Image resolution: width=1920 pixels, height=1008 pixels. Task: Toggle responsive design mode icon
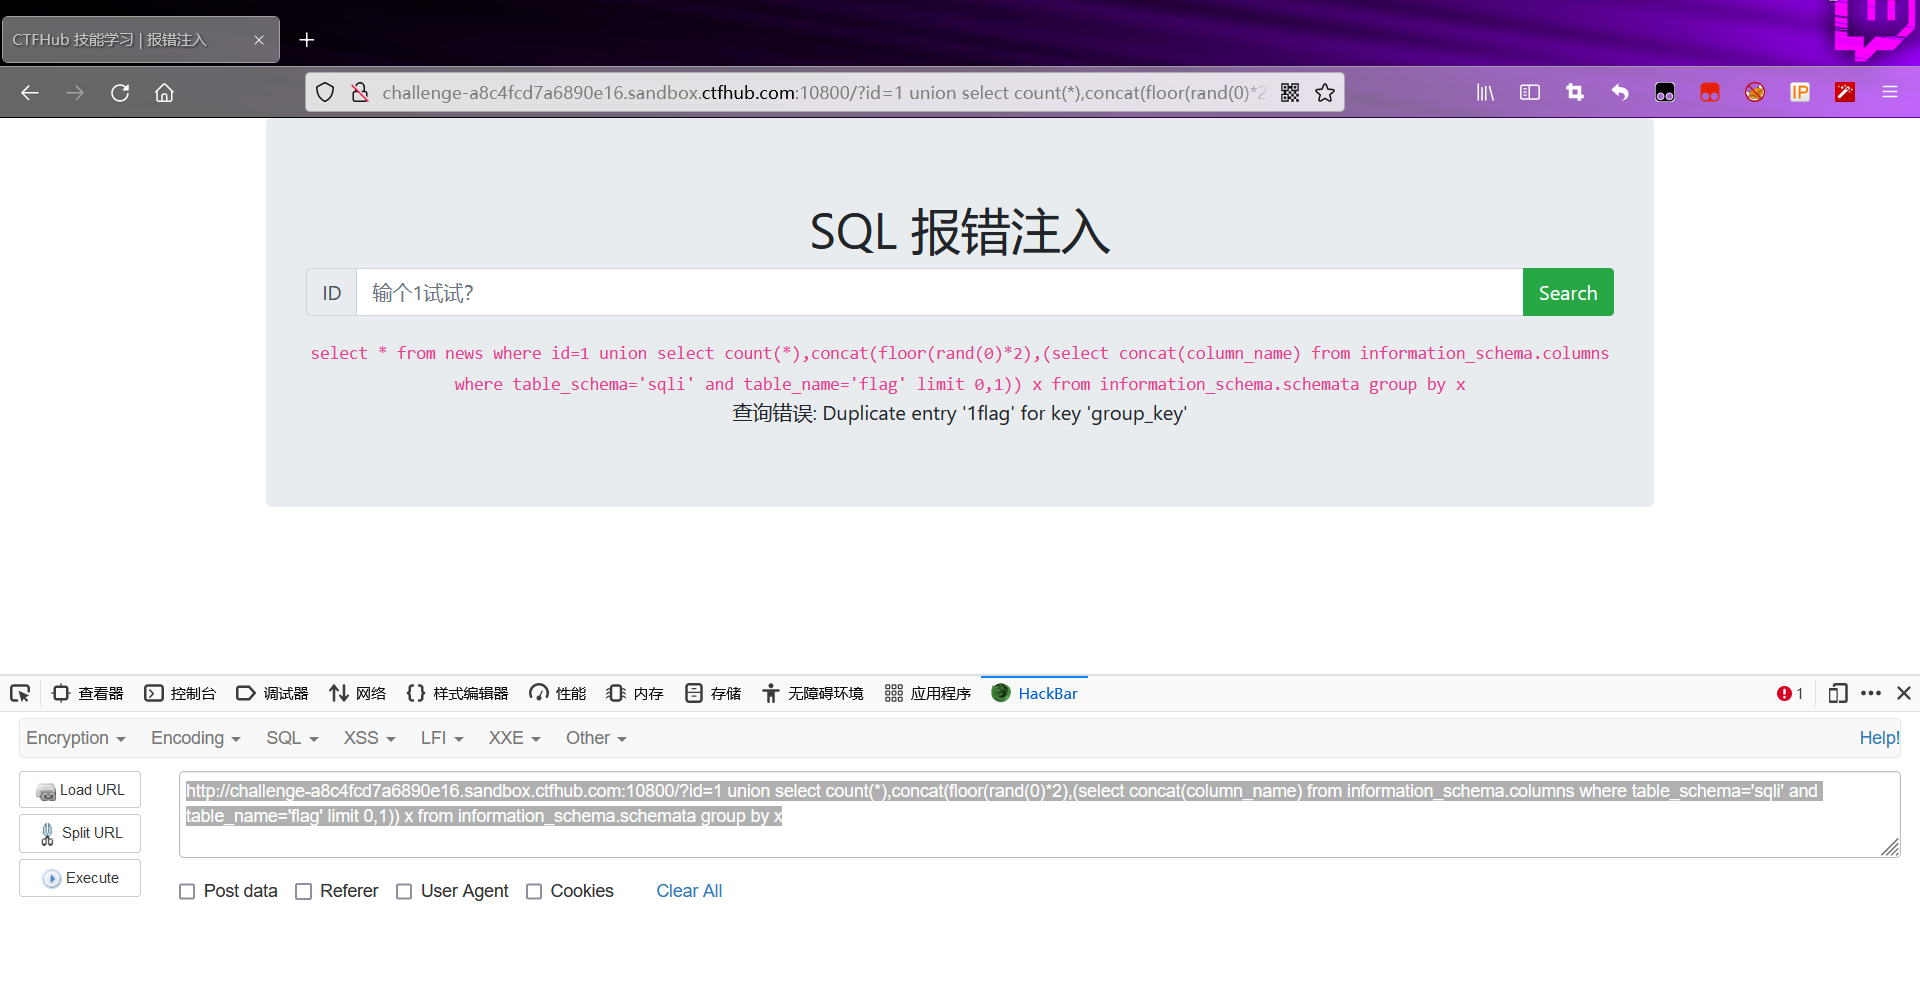pyautogui.click(x=1838, y=693)
